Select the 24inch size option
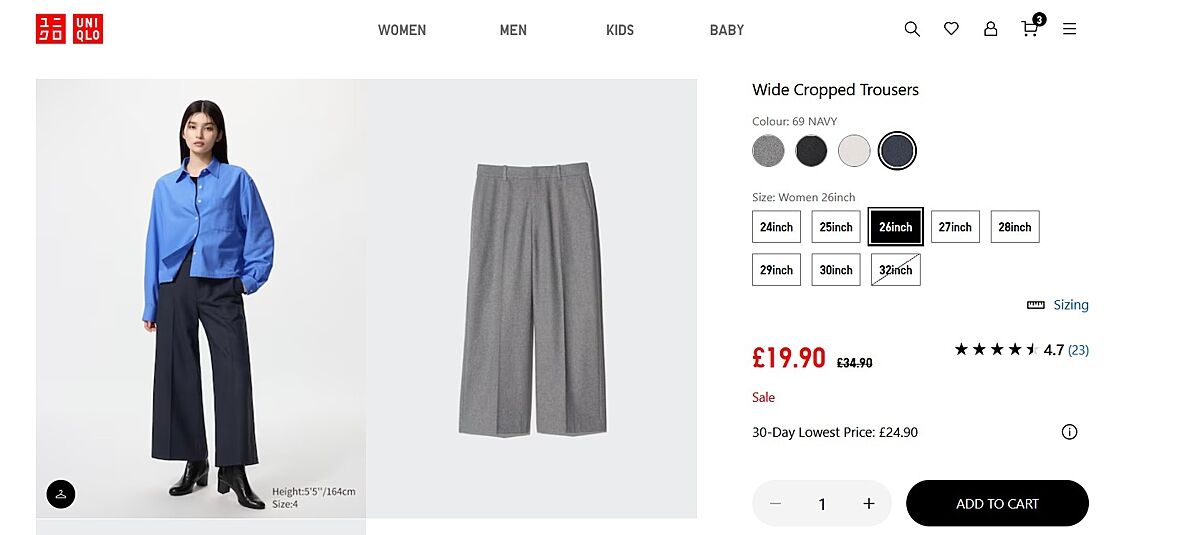The height and width of the screenshot is (535, 1200). pyautogui.click(x=776, y=227)
